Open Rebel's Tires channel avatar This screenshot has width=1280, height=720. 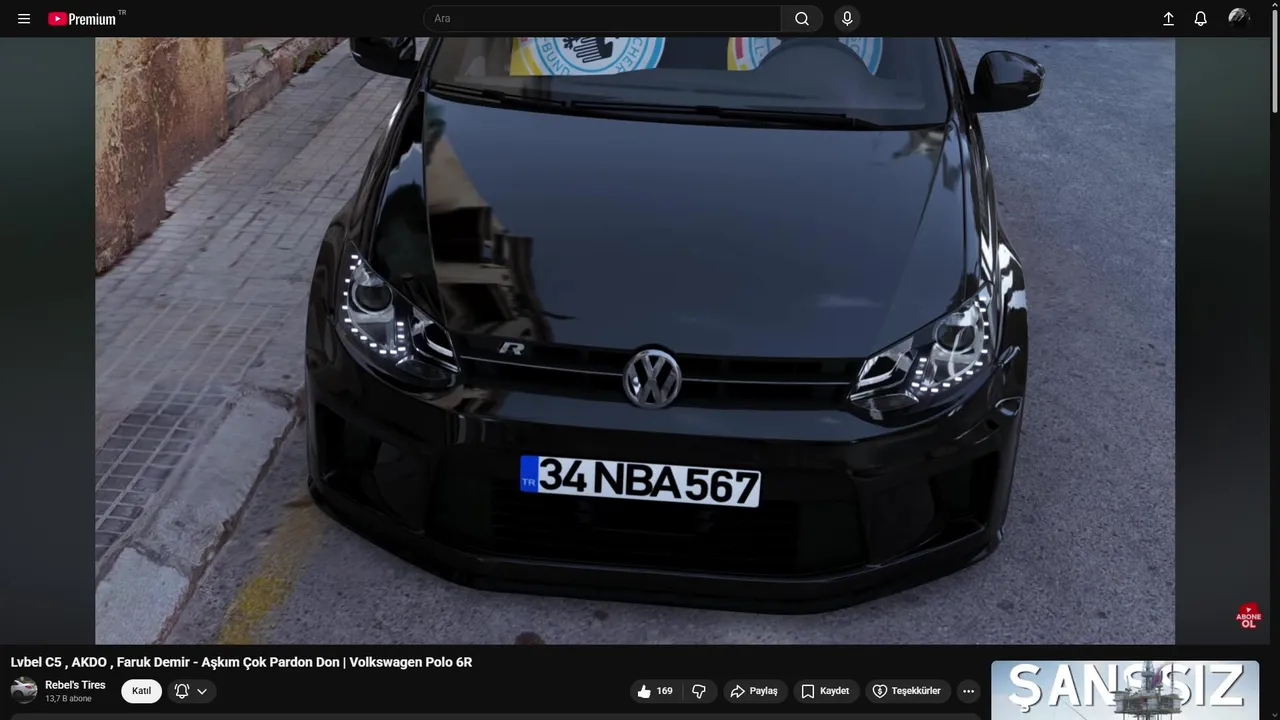24,691
